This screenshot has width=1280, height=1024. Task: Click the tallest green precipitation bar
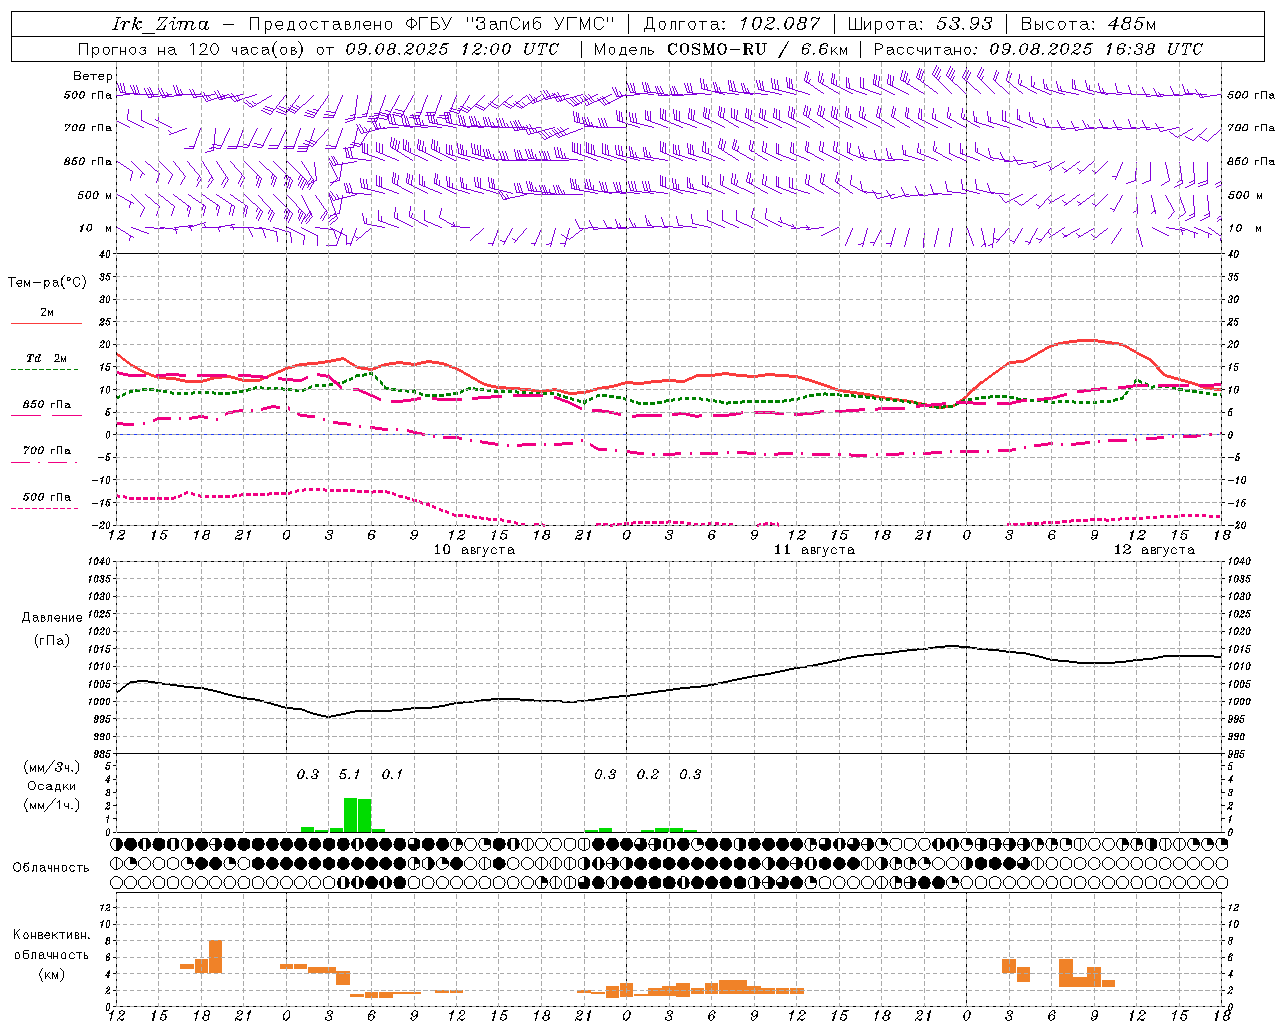click(x=350, y=814)
